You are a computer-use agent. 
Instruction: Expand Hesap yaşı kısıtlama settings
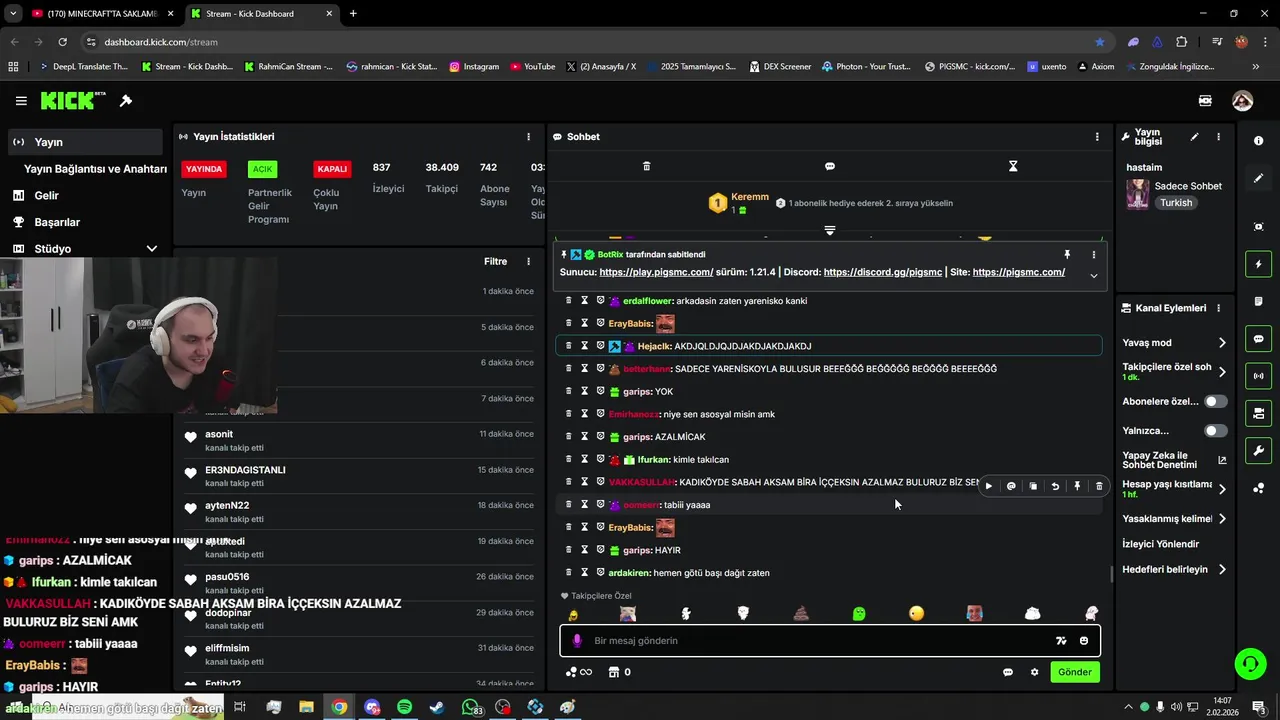[x=1222, y=489]
